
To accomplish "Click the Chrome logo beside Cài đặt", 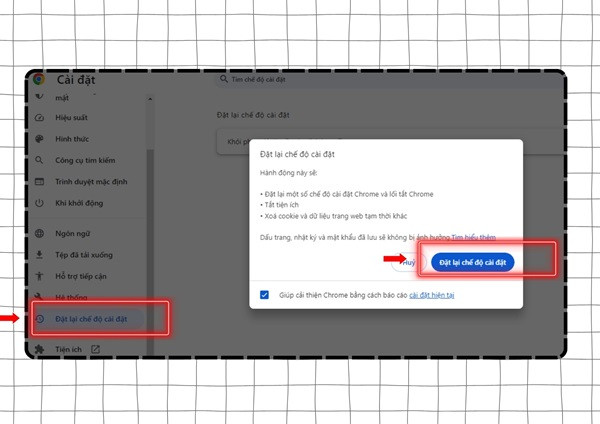I will tap(39, 79).
